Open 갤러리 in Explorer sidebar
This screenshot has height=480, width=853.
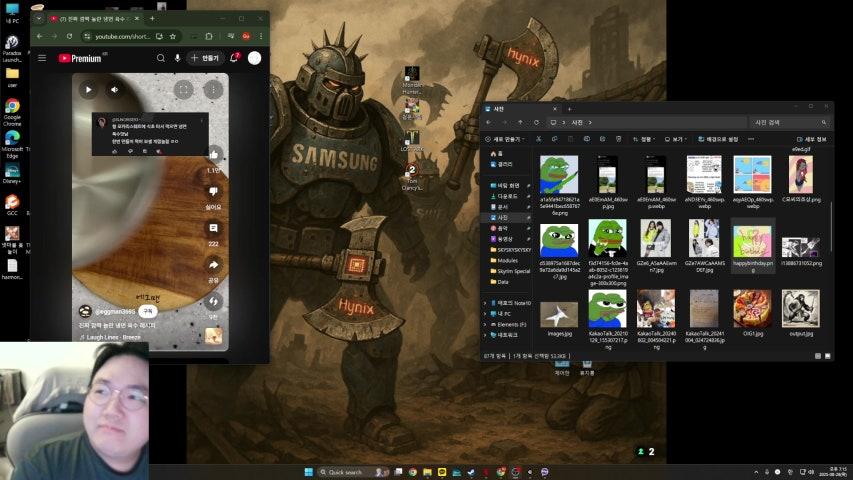tap(501, 164)
